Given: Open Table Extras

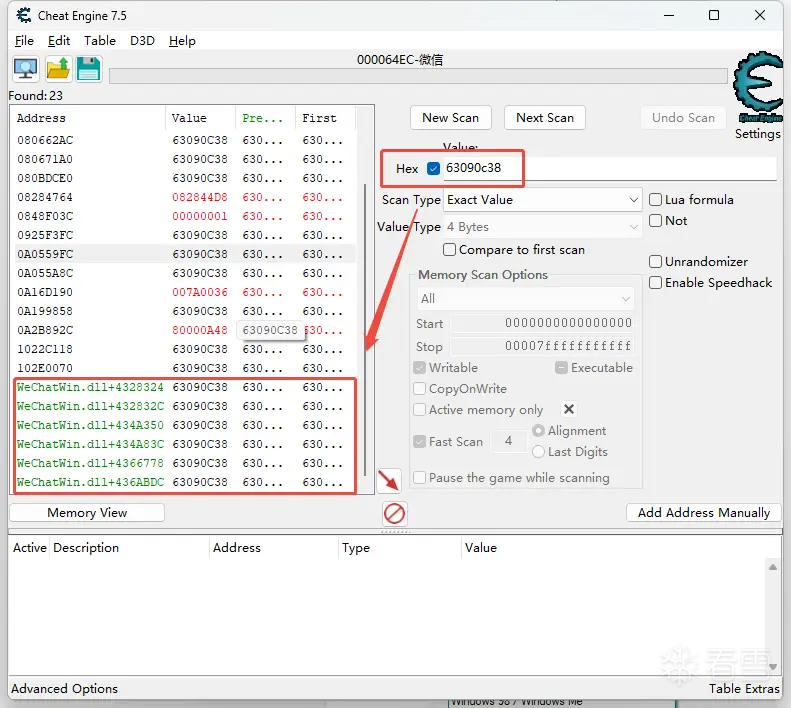Looking at the screenshot, I should coord(744,688).
